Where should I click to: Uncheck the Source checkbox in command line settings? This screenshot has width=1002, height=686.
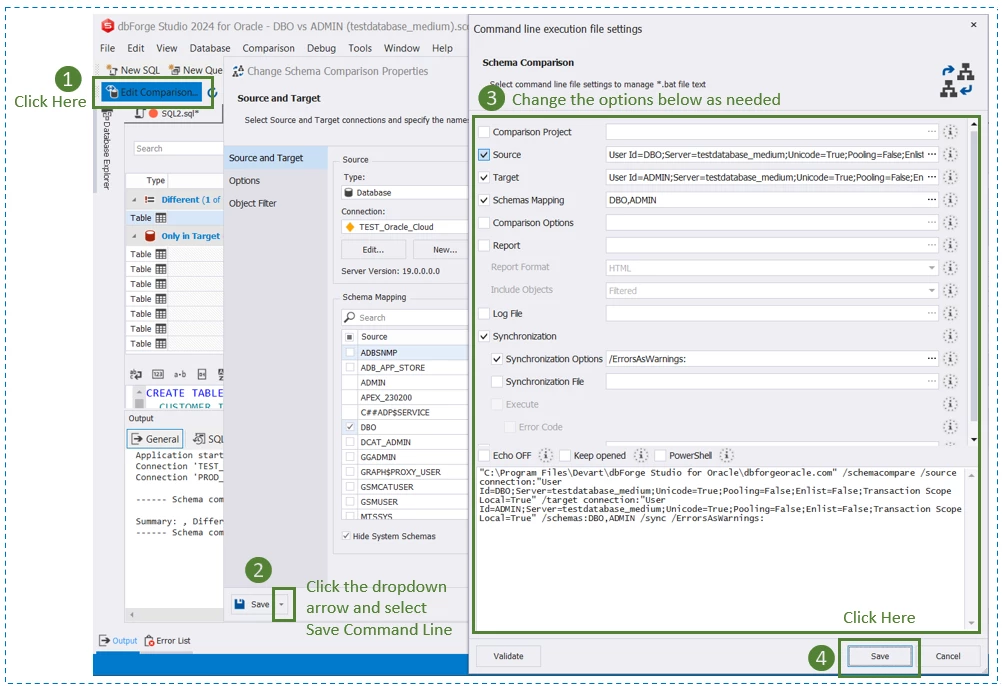tap(484, 155)
